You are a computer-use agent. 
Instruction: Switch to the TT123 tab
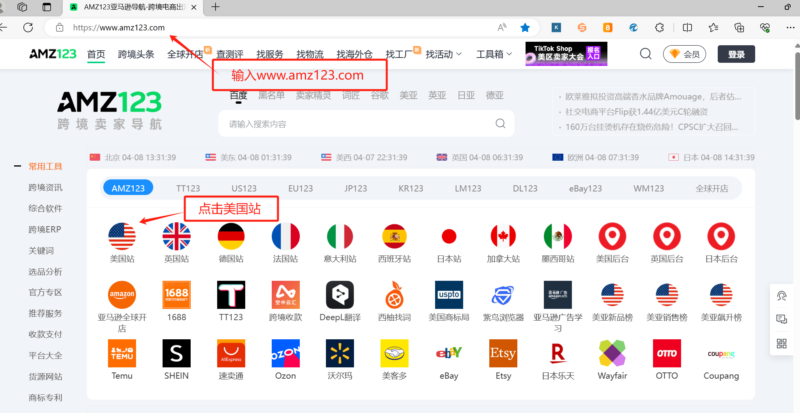click(188, 188)
